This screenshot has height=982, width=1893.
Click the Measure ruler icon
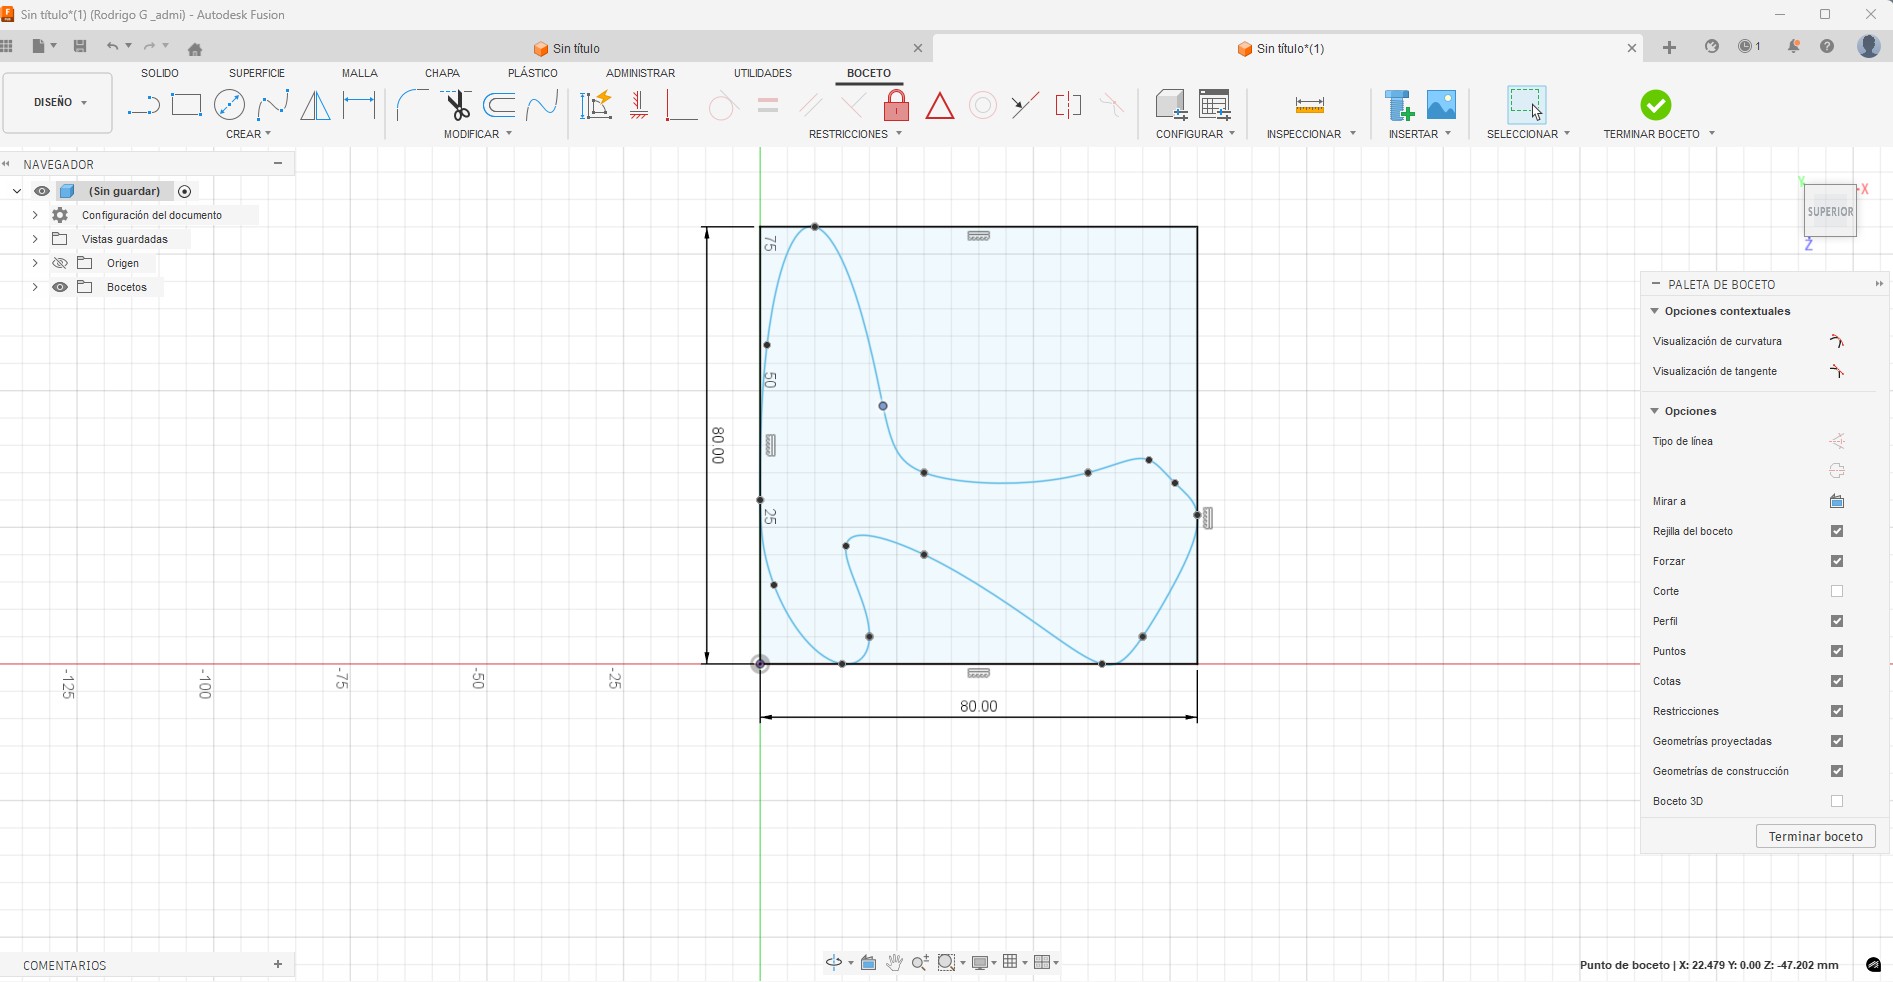tap(1309, 105)
